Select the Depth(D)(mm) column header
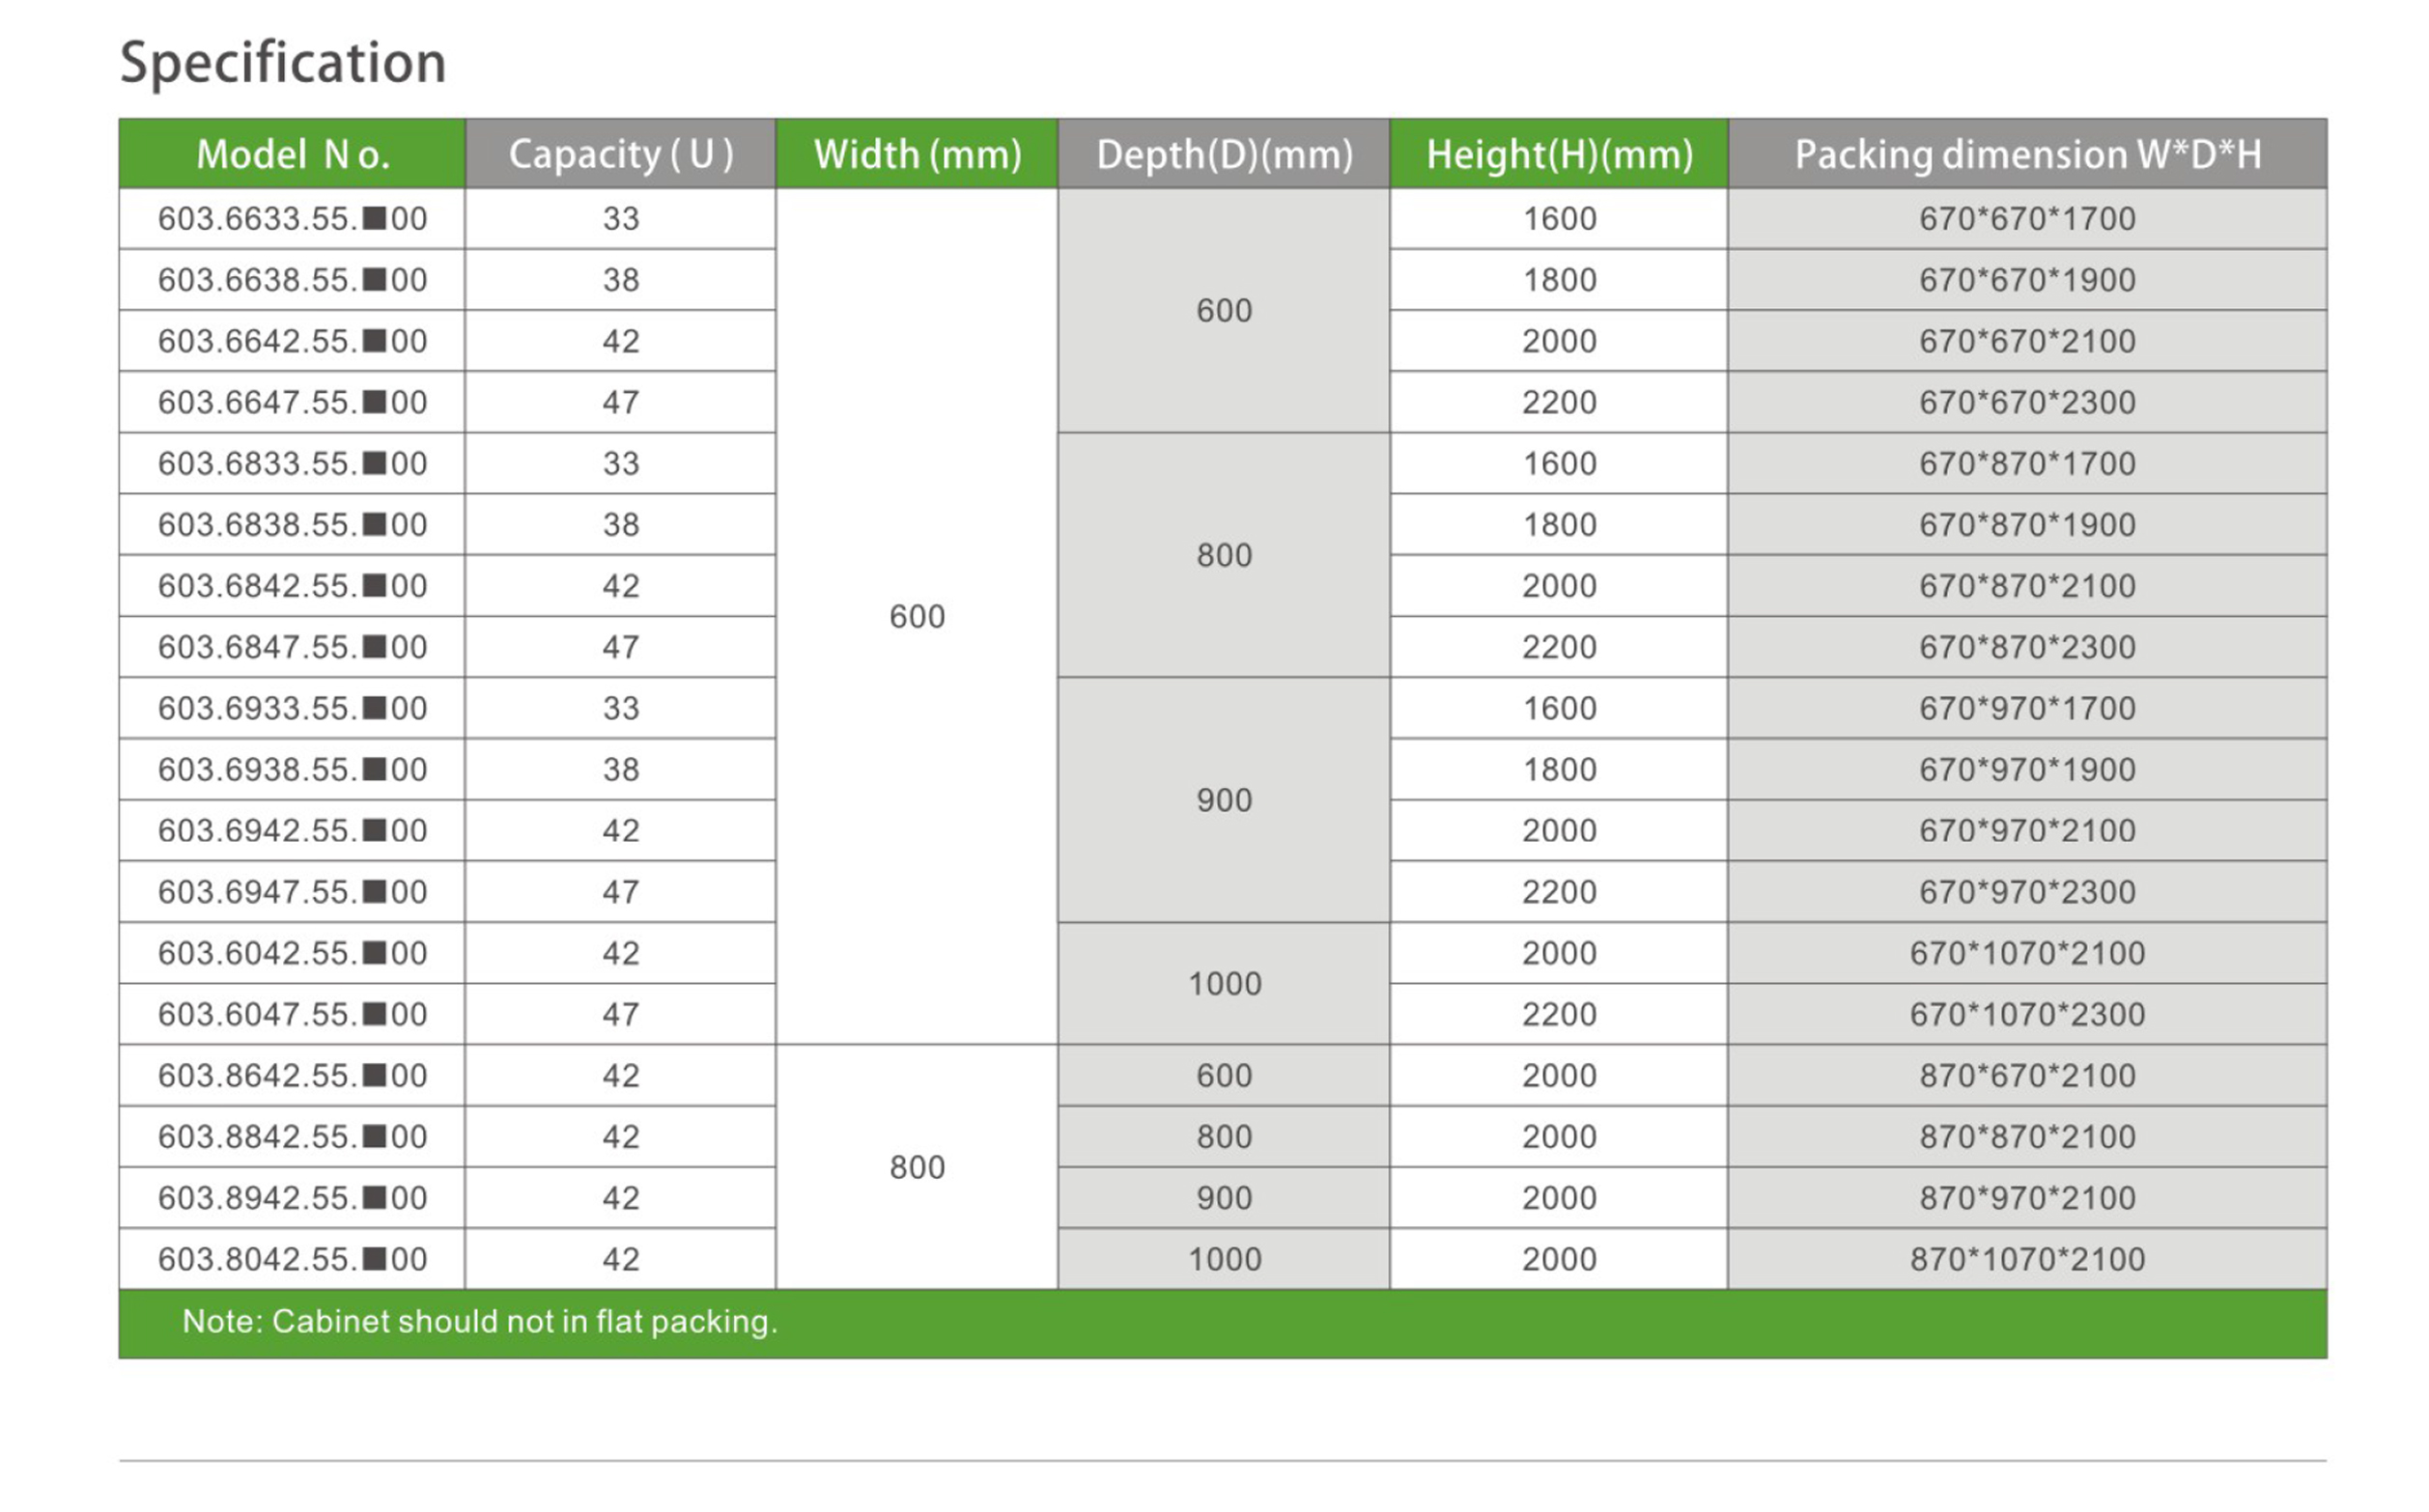This screenshot has width=2429, height=1512. 1224,154
